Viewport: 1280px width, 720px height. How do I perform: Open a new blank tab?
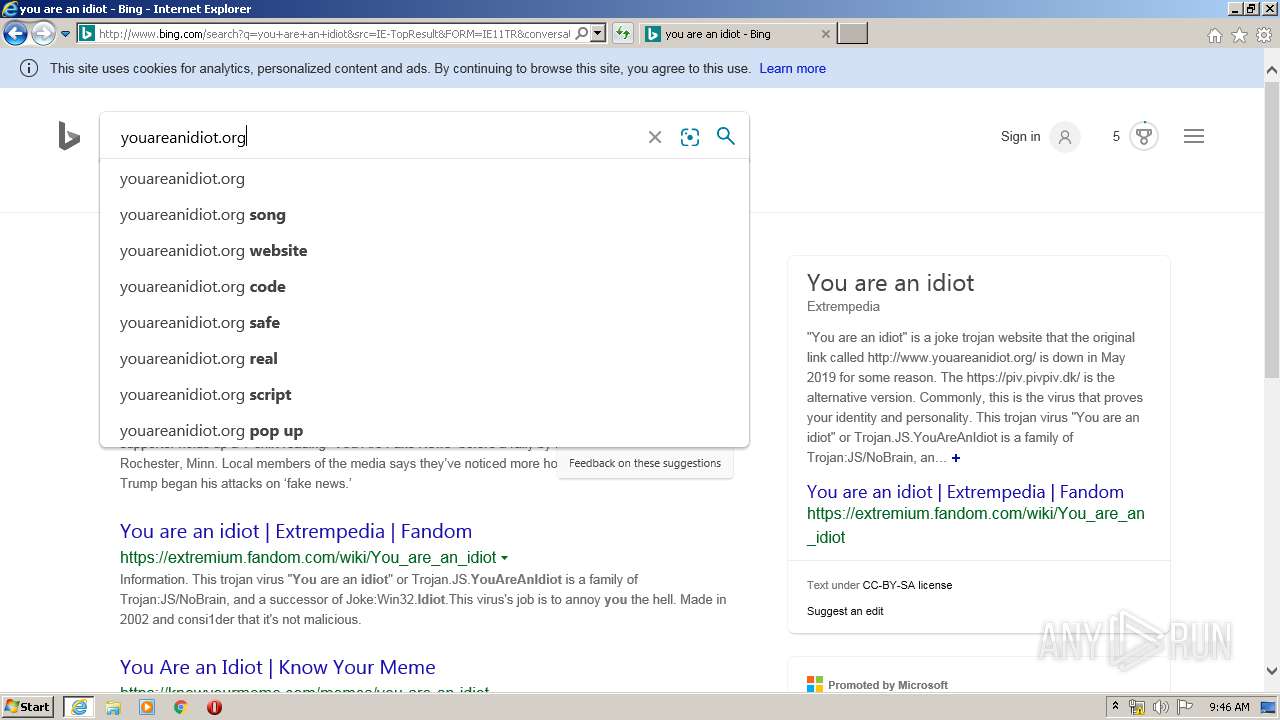click(x=852, y=33)
